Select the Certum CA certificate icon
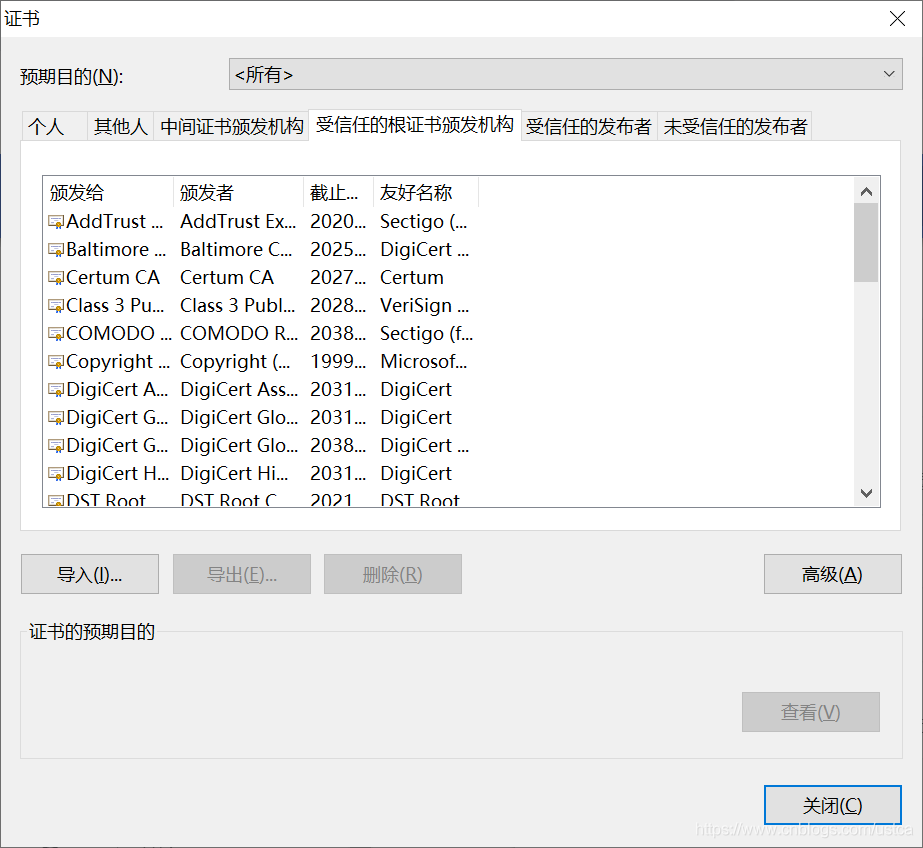 (54, 277)
